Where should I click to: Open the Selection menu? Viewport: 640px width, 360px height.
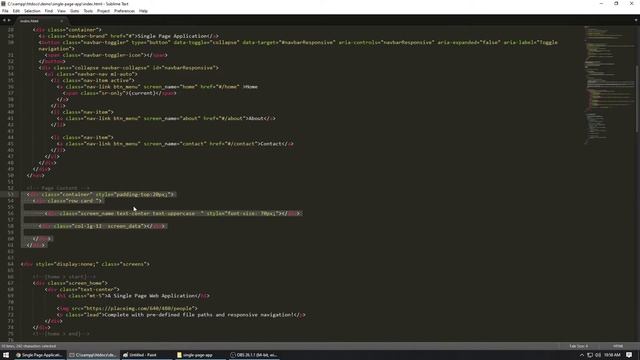coord(32,11)
